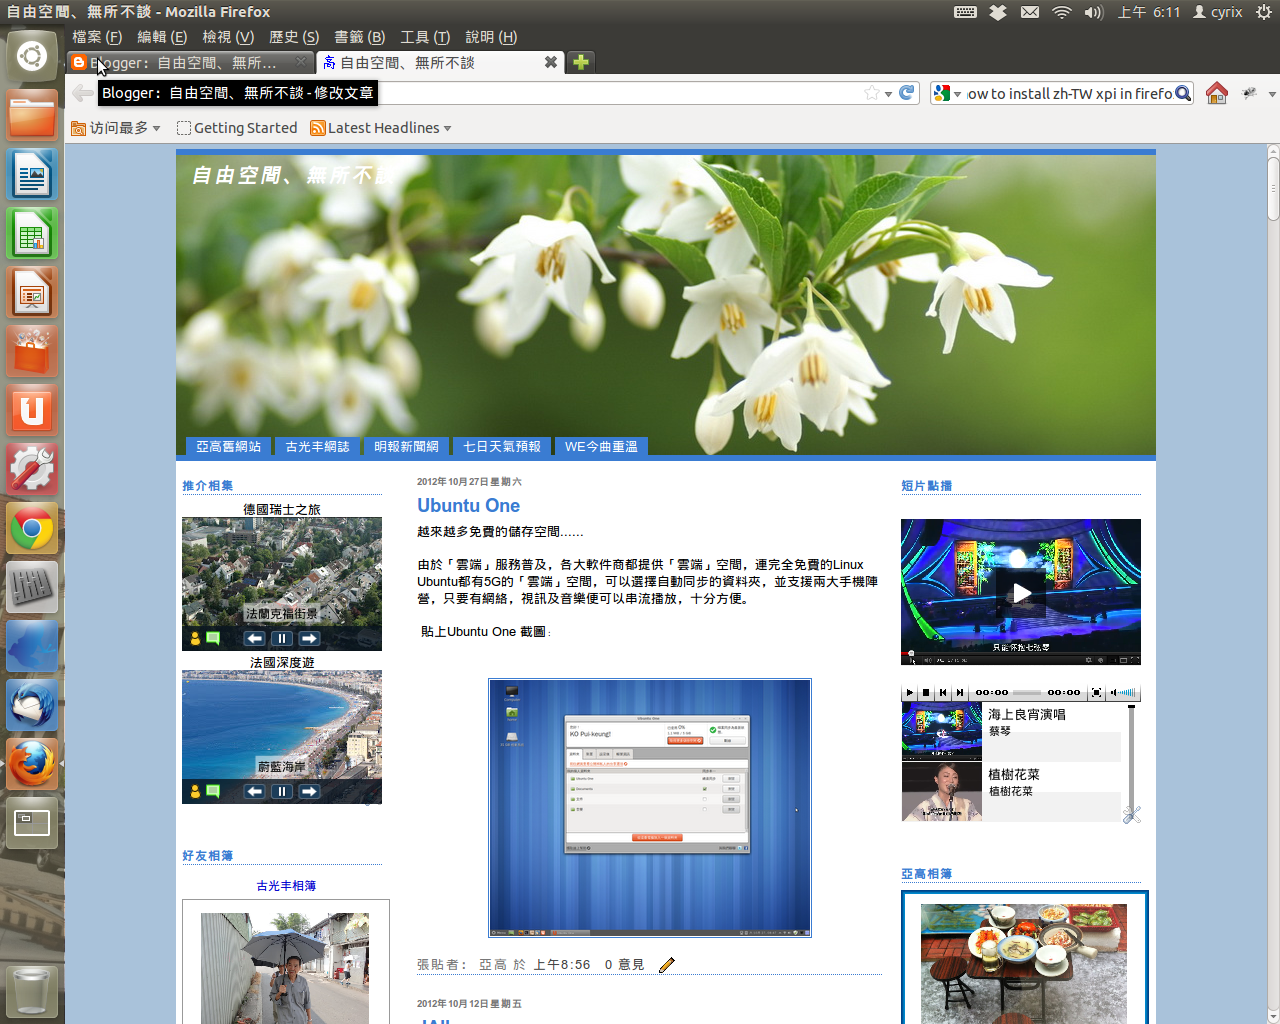Screen dimensions: 1280x1024
Task: Open the Trash in the launcher
Action: [32, 990]
